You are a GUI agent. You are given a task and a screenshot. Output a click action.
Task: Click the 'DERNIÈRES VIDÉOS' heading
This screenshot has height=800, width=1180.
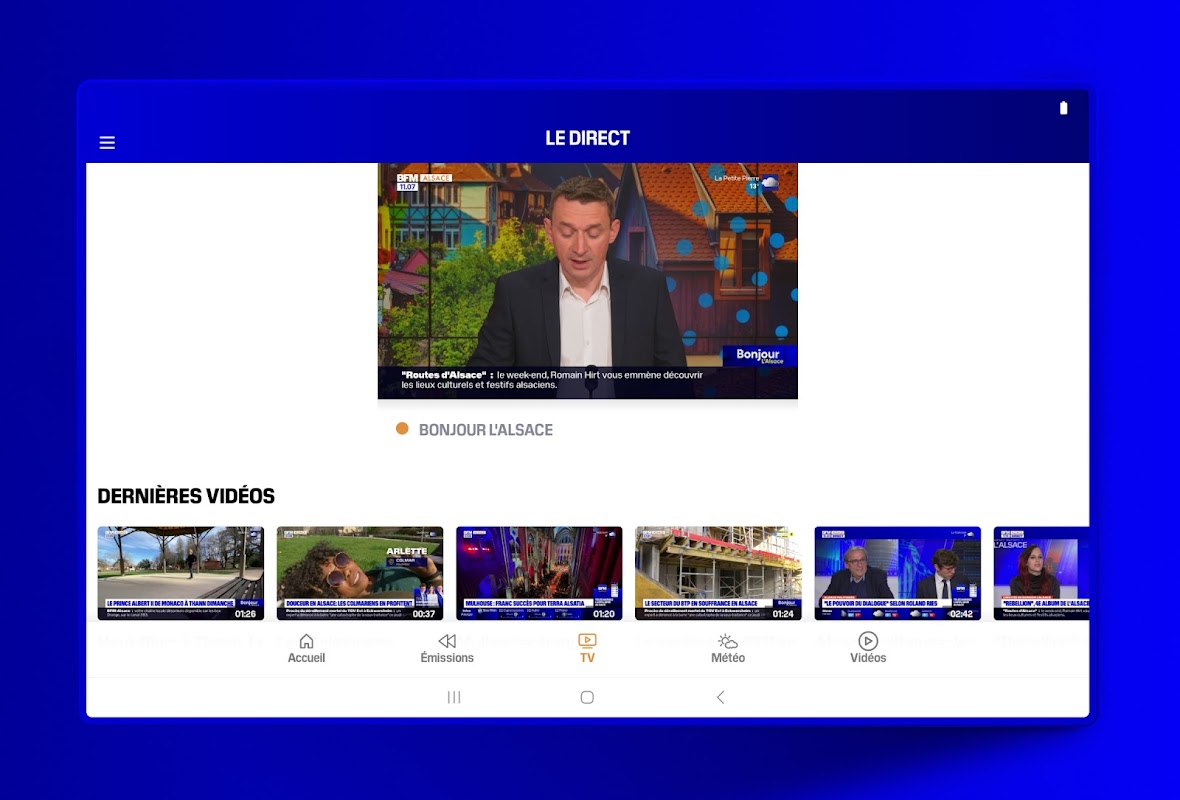(x=186, y=496)
